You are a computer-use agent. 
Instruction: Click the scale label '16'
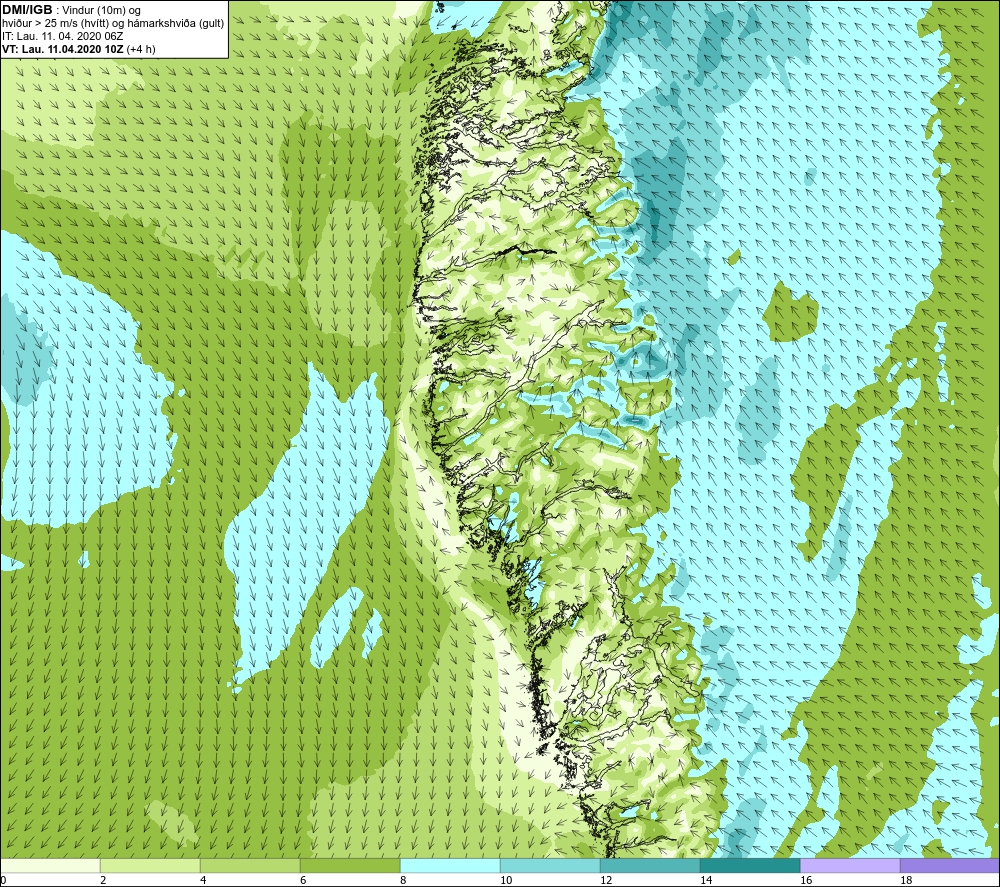806,881
